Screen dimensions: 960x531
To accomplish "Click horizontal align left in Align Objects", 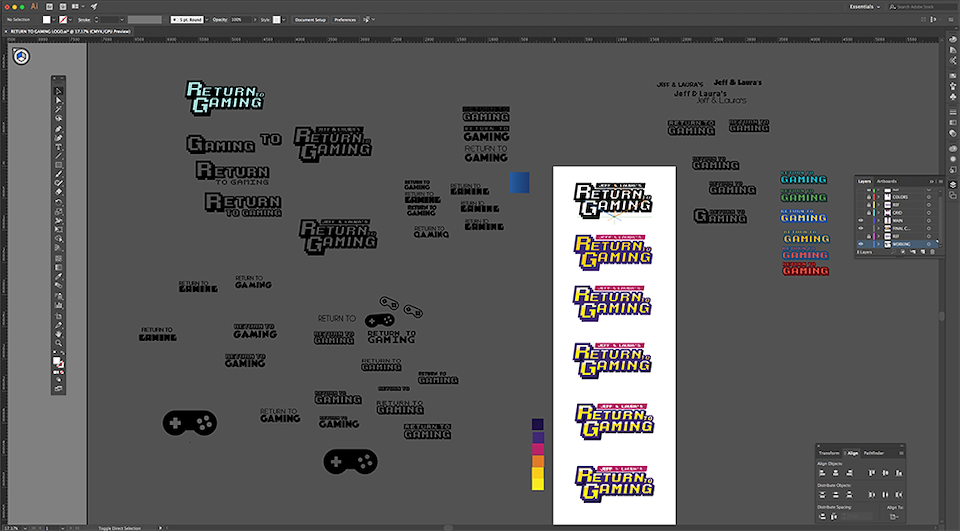I will pyautogui.click(x=822, y=474).
